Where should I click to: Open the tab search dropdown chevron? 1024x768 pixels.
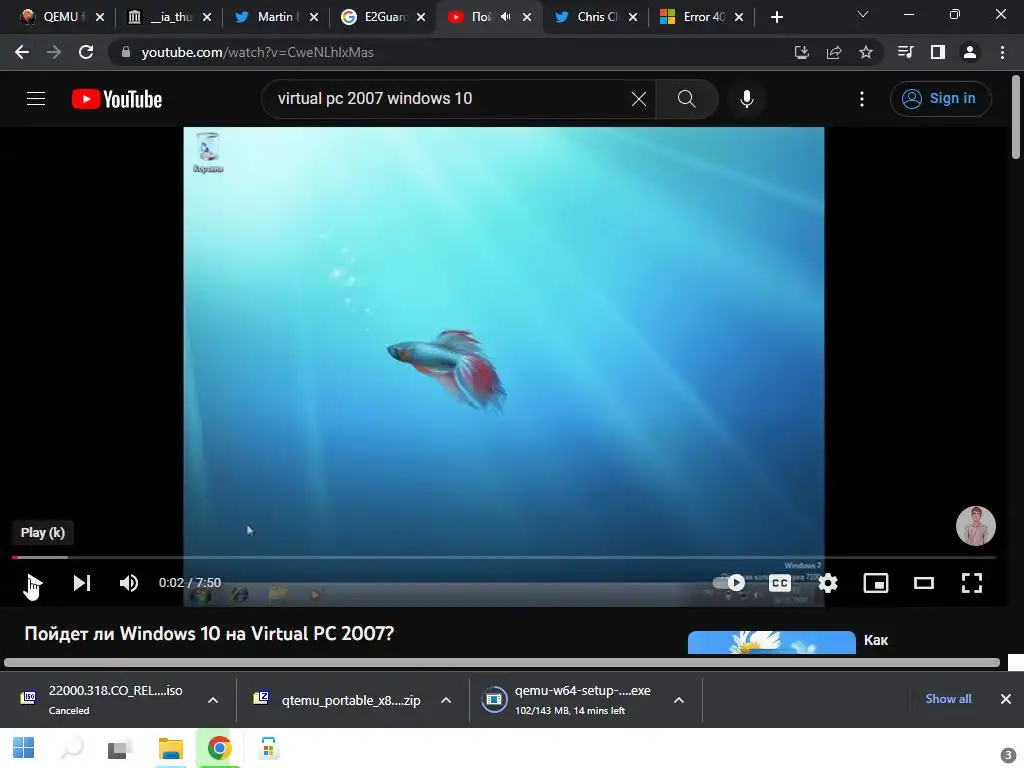point(863,14)
